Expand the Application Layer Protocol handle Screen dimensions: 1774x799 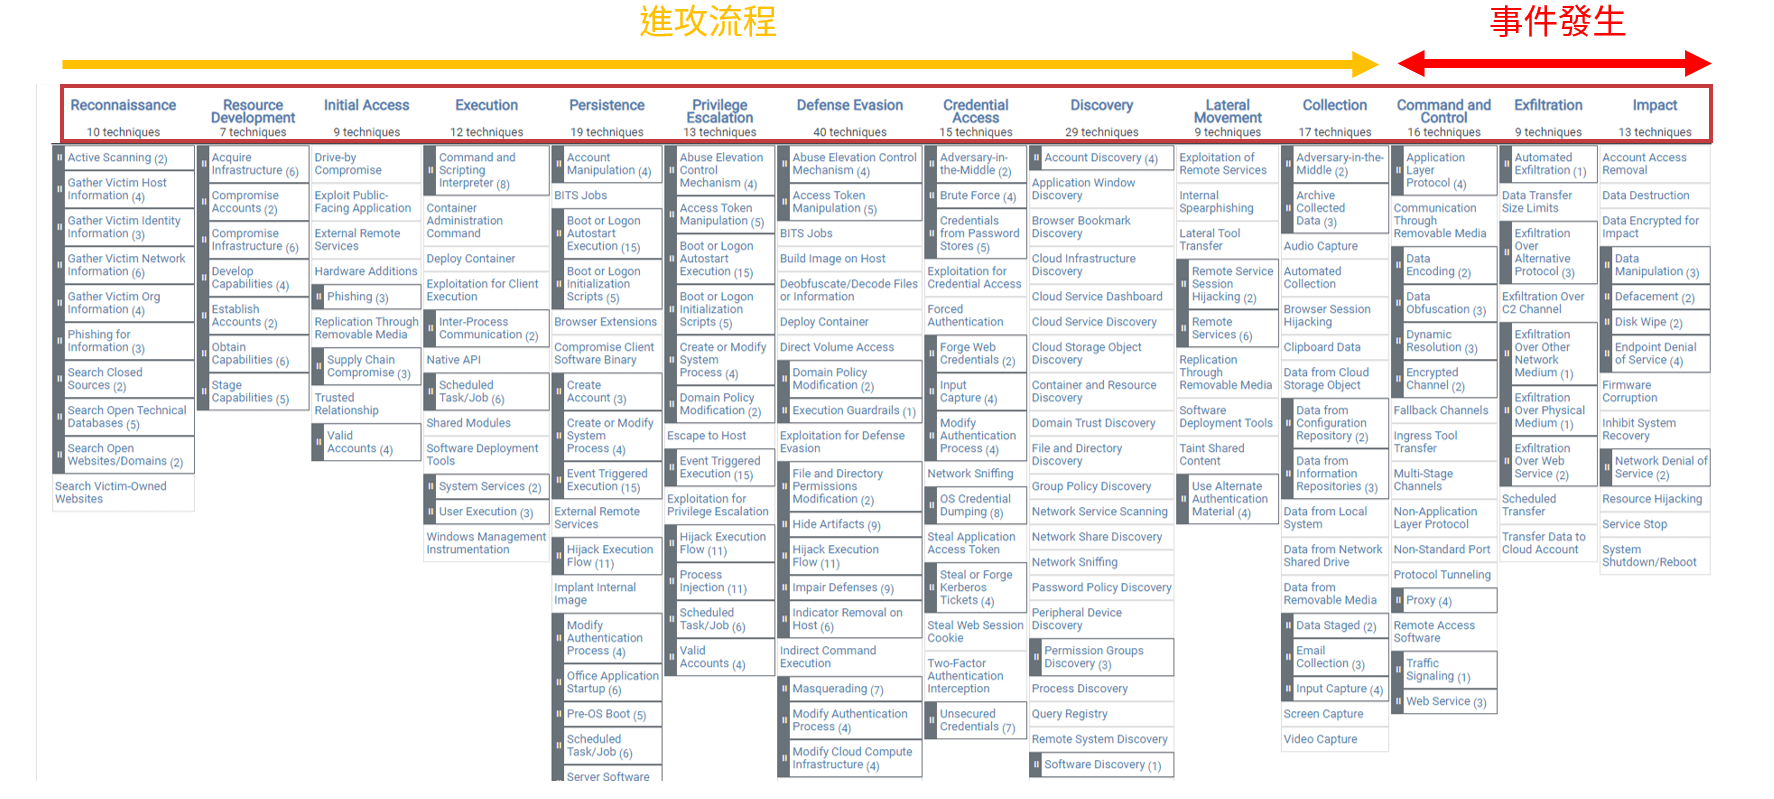pos(1398,171)
